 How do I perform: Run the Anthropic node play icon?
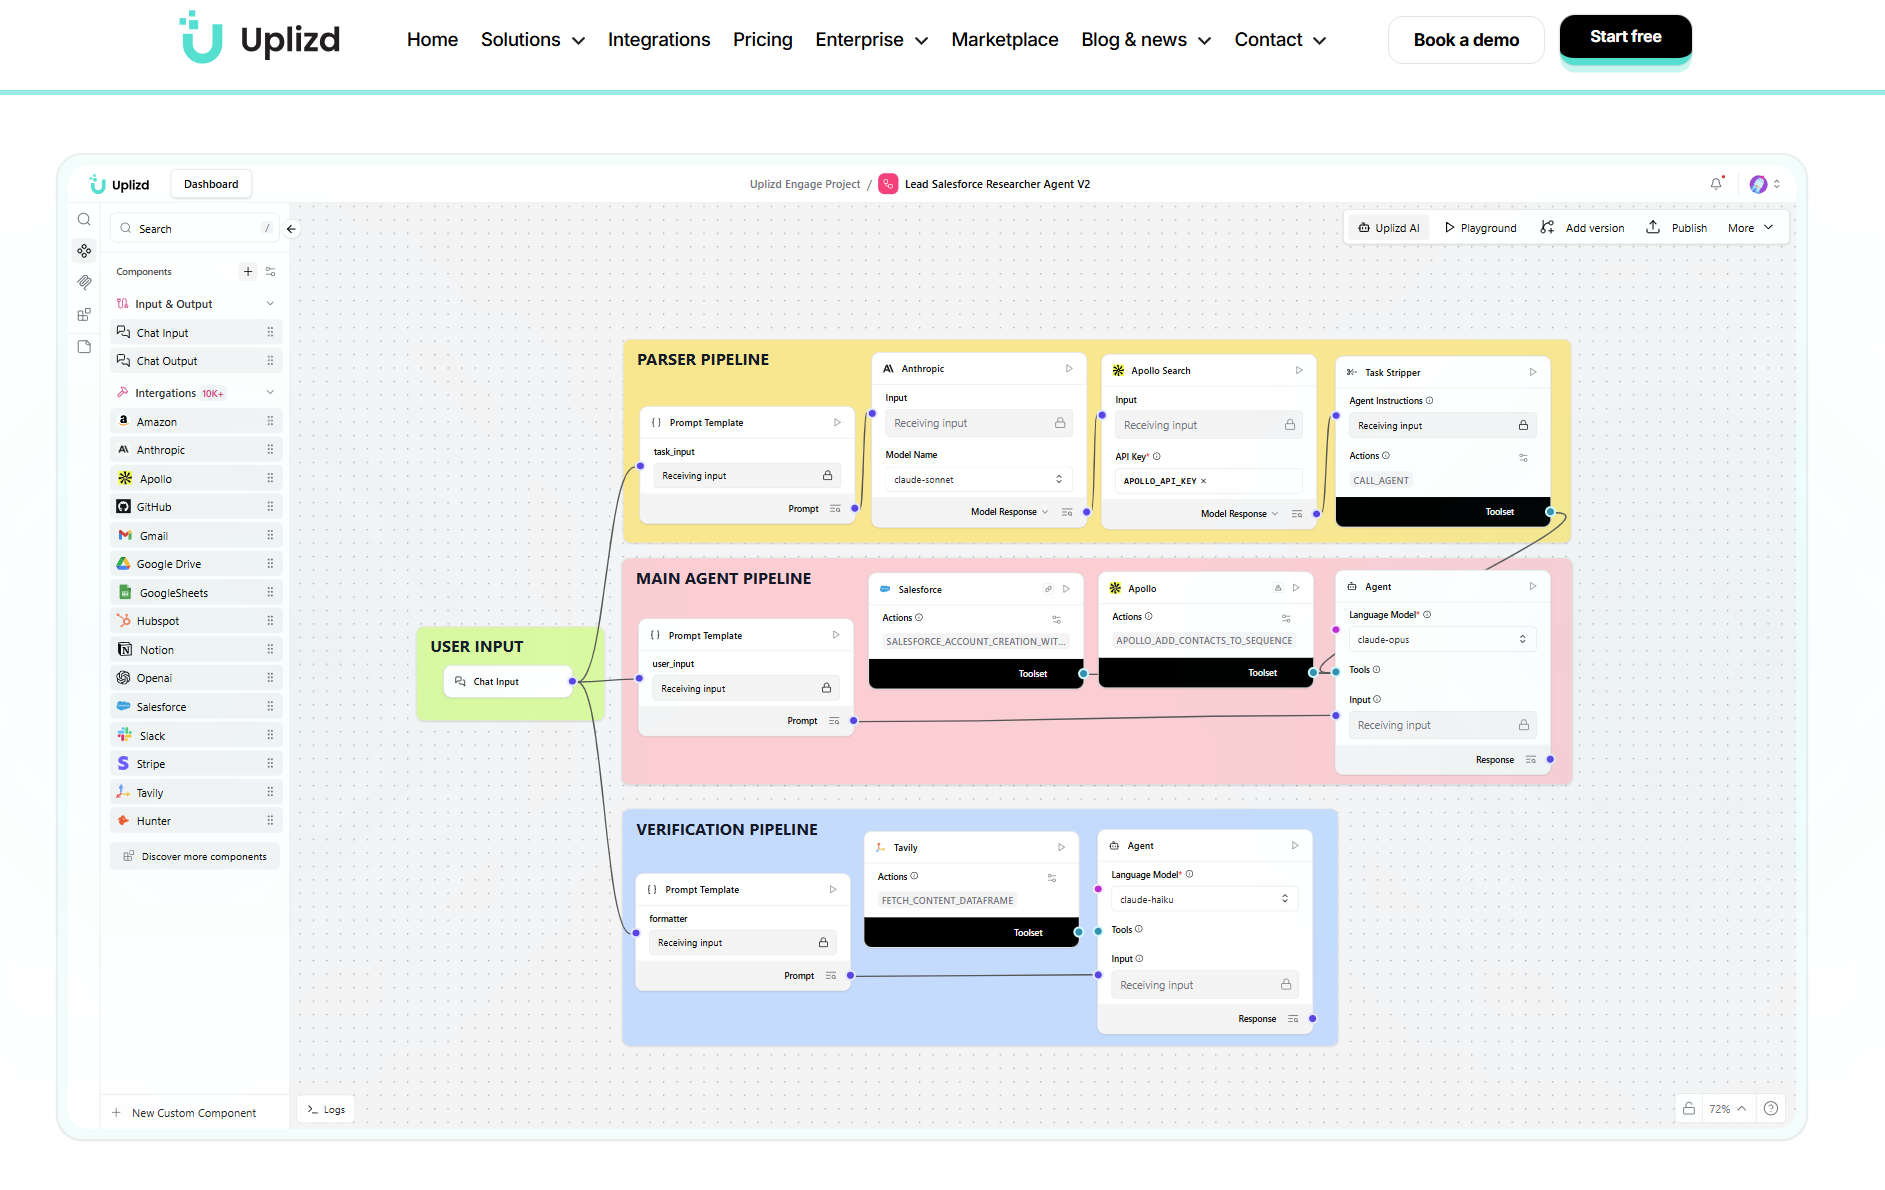(x=1069, y=369)
